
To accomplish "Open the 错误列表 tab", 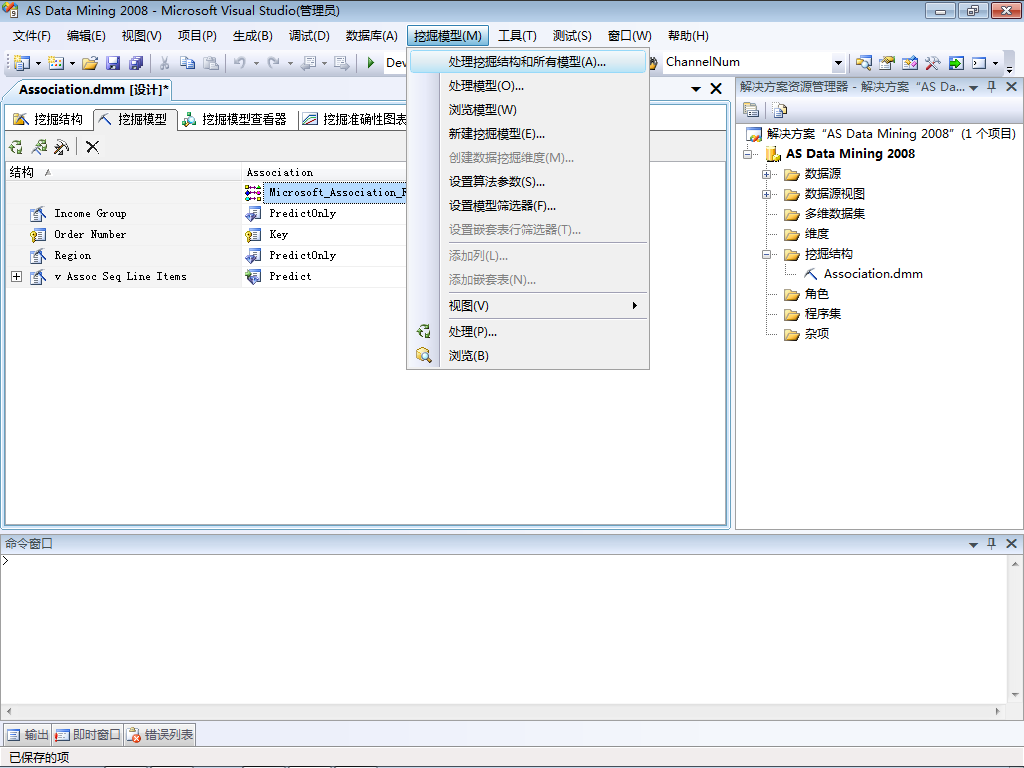I will coord(160,735).
